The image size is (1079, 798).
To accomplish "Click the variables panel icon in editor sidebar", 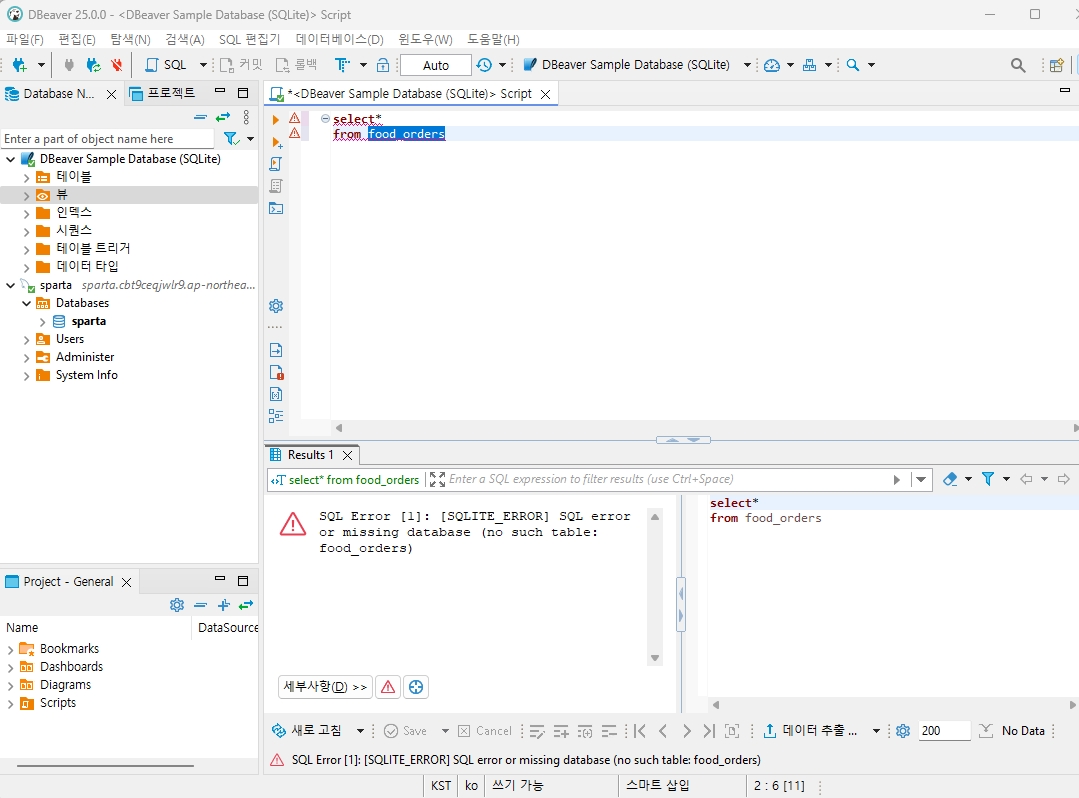I will coord(276,394).
